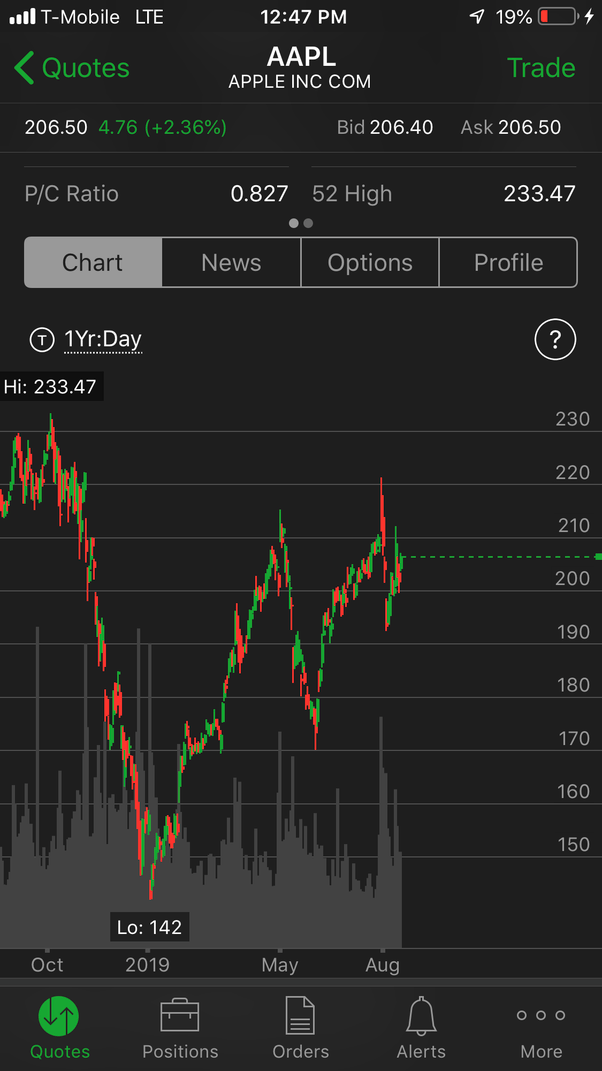
Task: Tap the last price 206.50
Action: coord(56,127)
